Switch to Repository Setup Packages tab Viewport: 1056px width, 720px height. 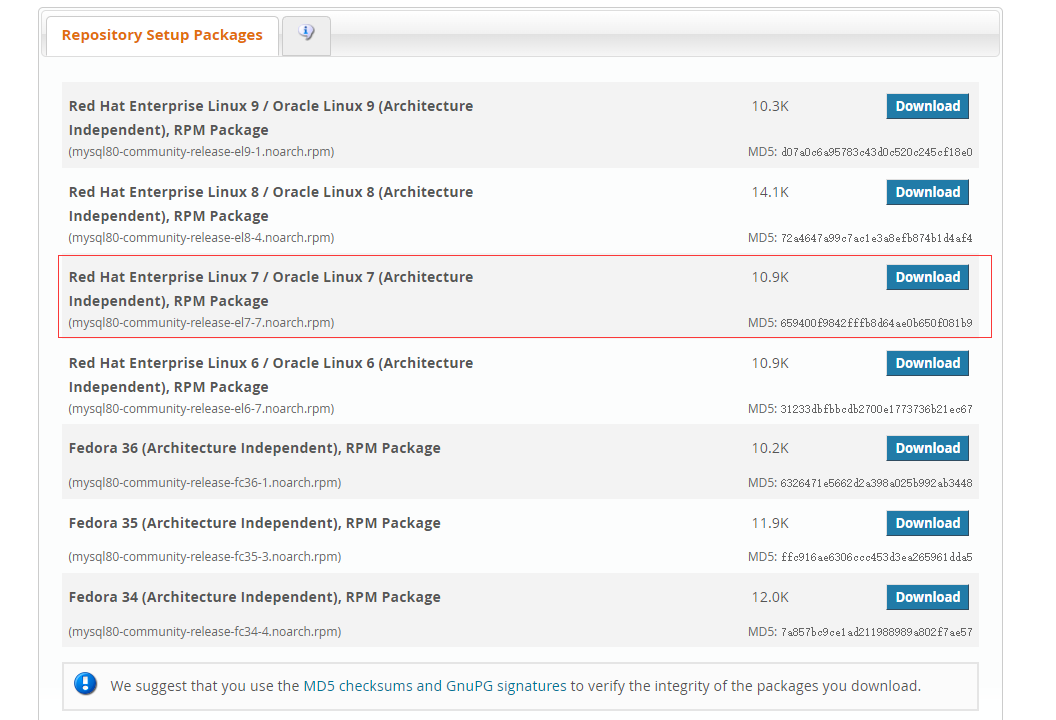click(x=162, y=35)
